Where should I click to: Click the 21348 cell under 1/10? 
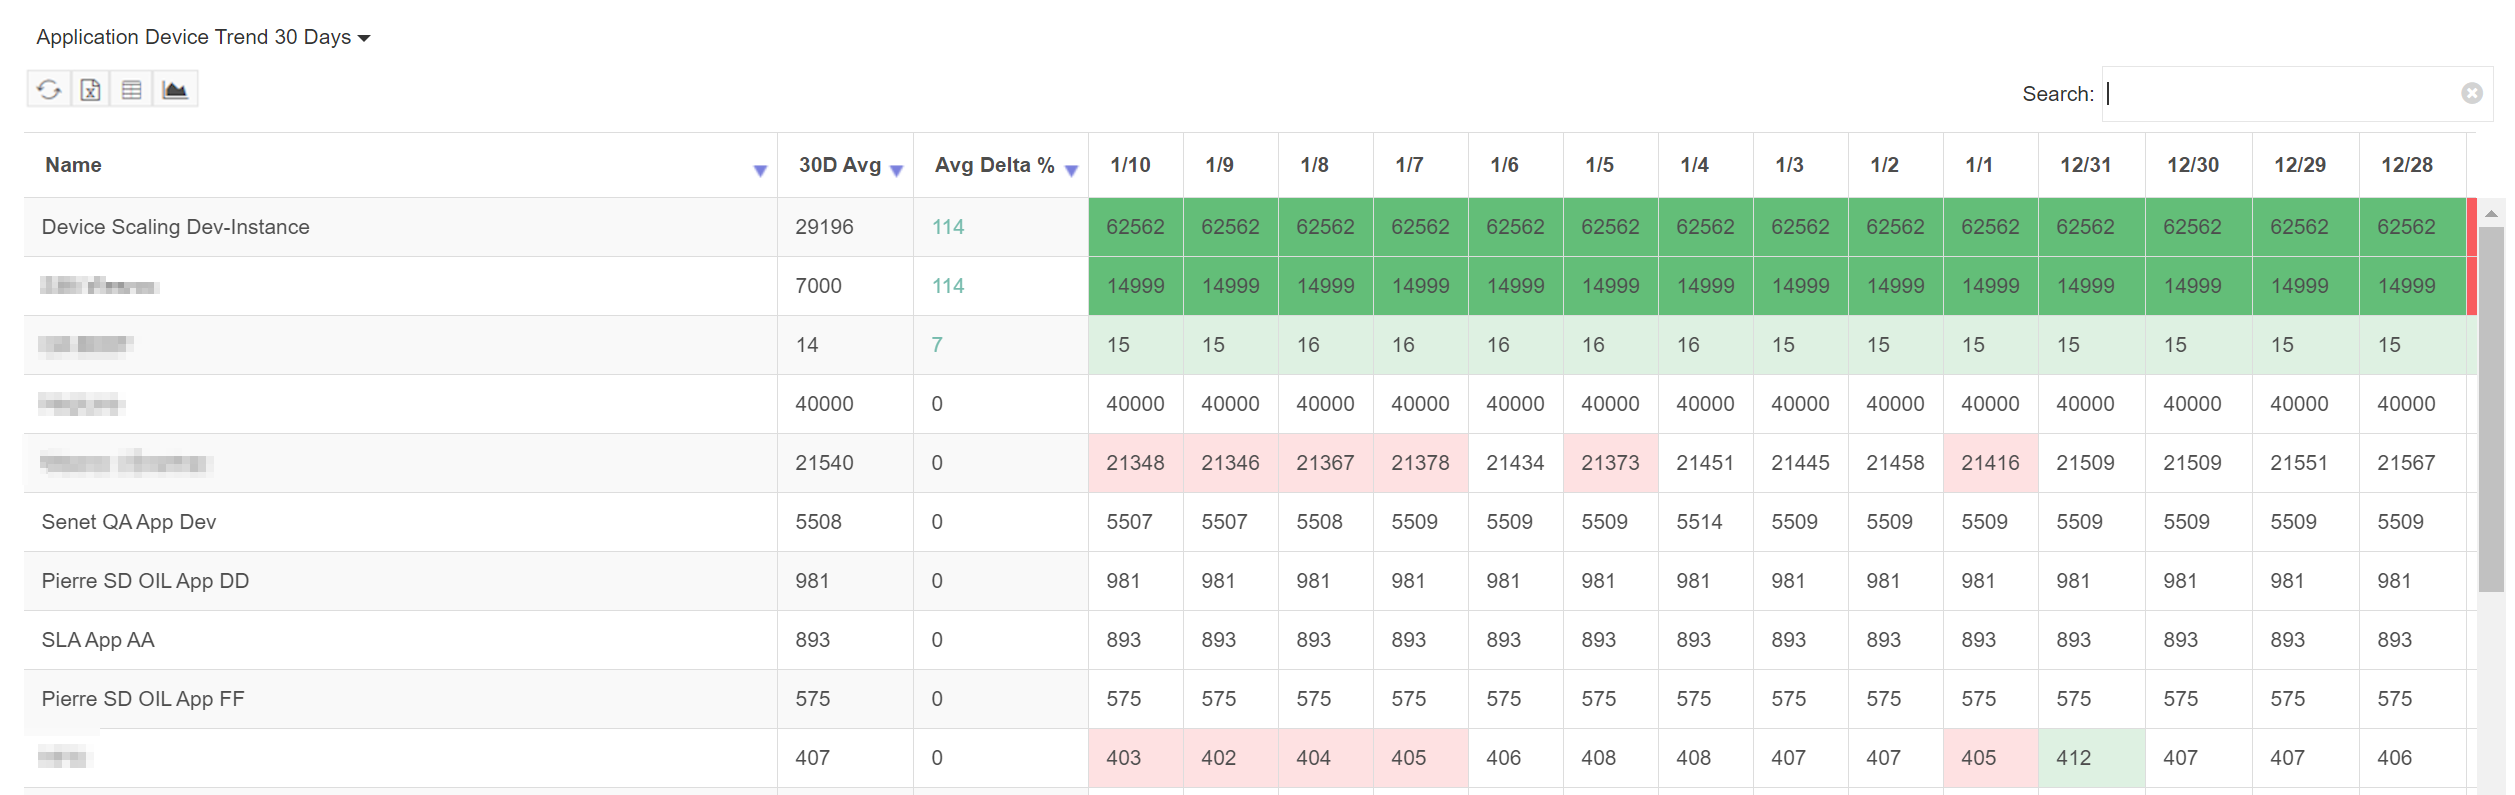point(1135,463)
